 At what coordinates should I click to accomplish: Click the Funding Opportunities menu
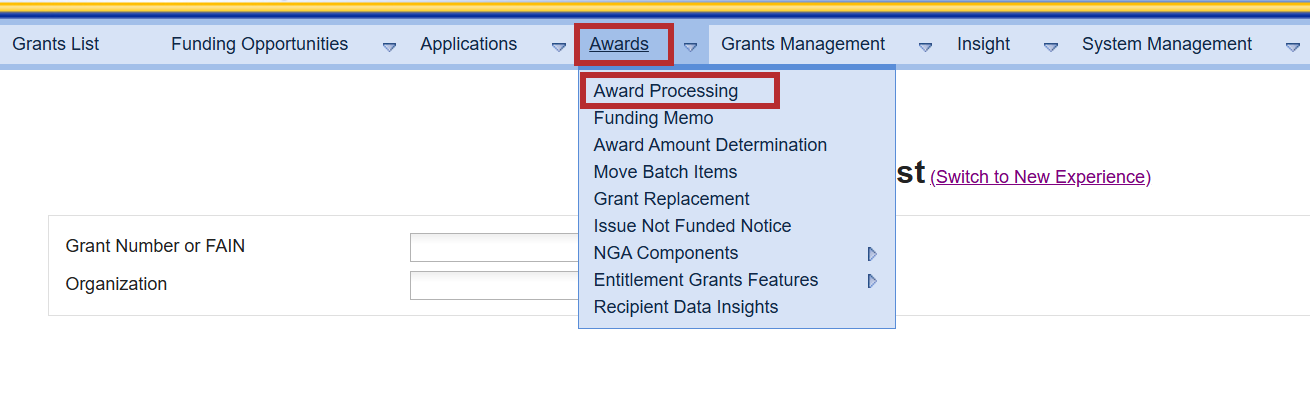pos(259,44)
